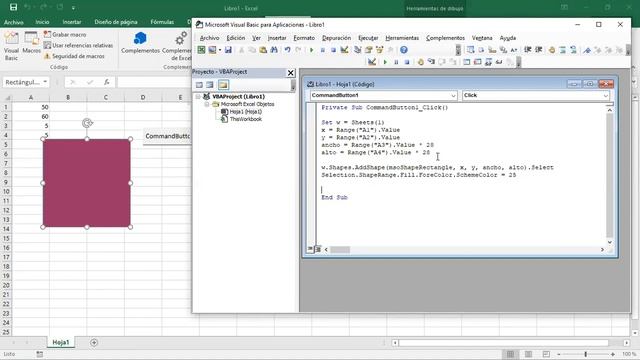The width and height of the screenshot is (640, 360).
Task: Open Customize Quick Access Toolbar arrow
Action: 73,8
